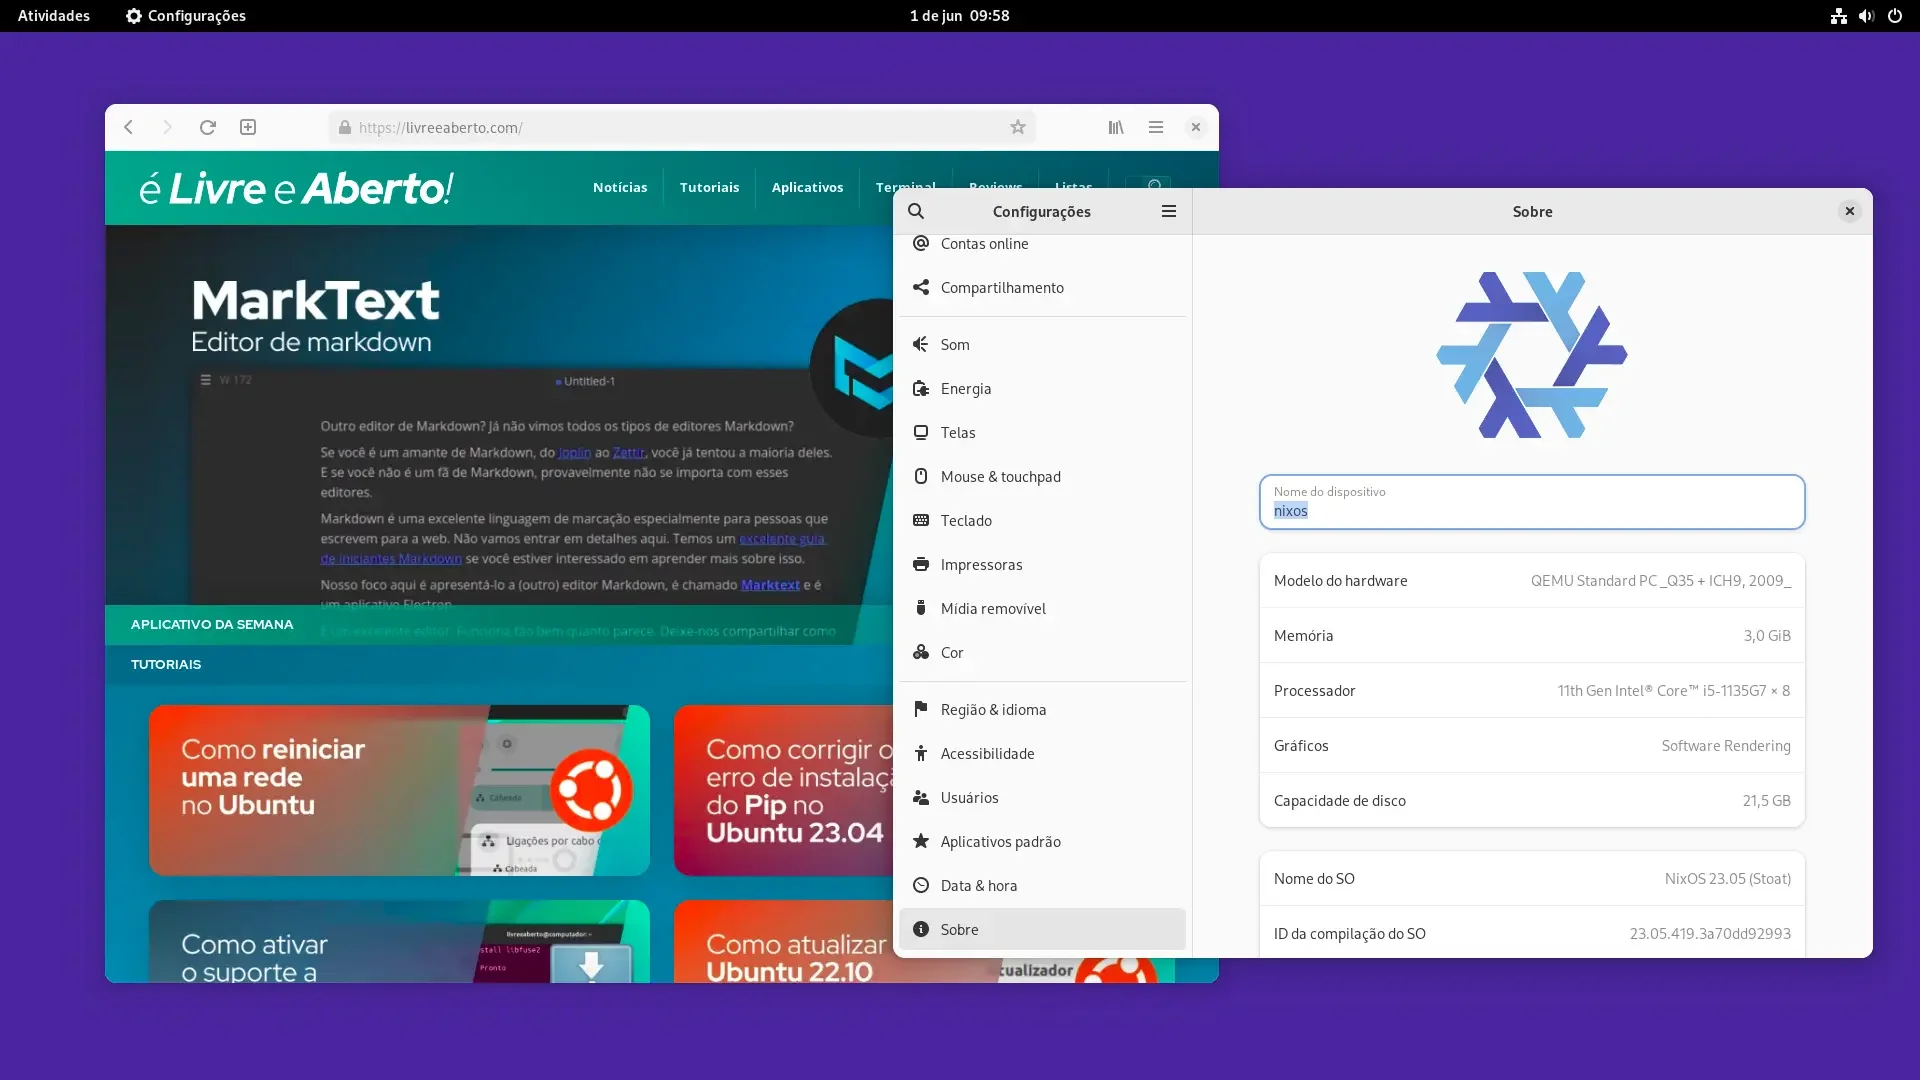Image resolution: width=1920 pixels, height=1080 pixels.
Task: Open the browser hamburger menu
Action: click(1156, 127)
